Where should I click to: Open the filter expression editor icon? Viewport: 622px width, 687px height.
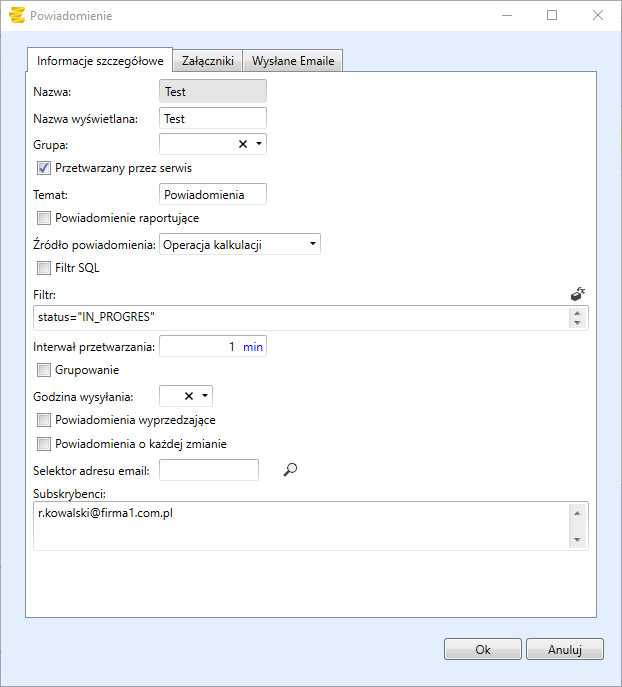point(577,294)
